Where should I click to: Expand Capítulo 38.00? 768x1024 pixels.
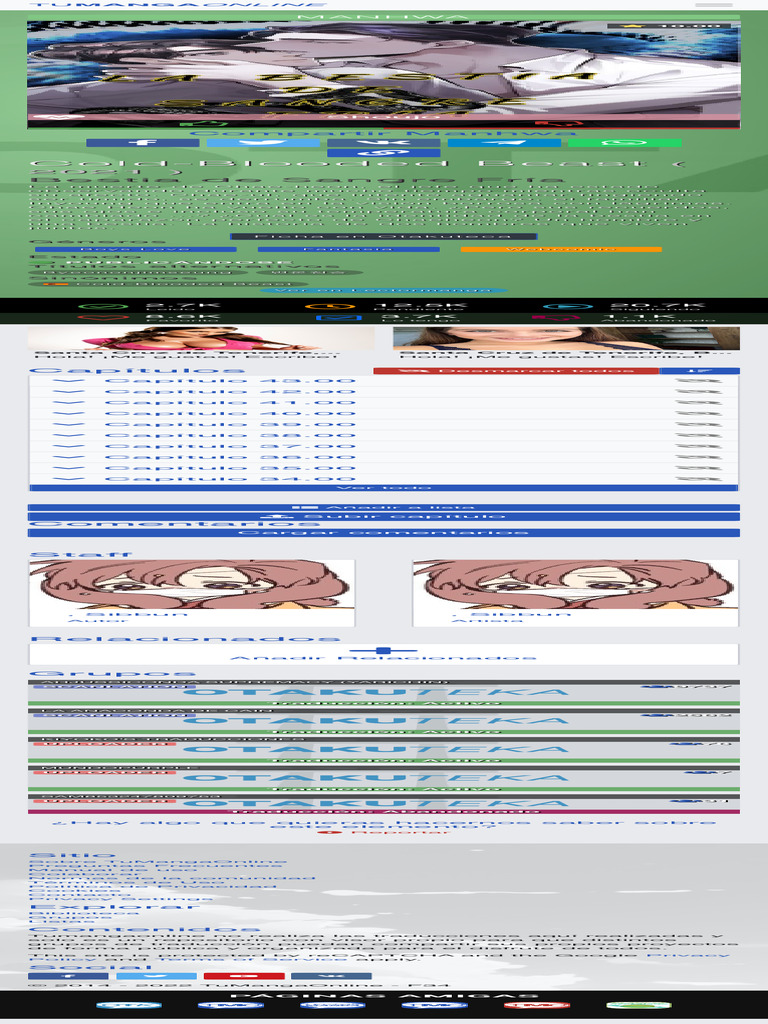230,436
